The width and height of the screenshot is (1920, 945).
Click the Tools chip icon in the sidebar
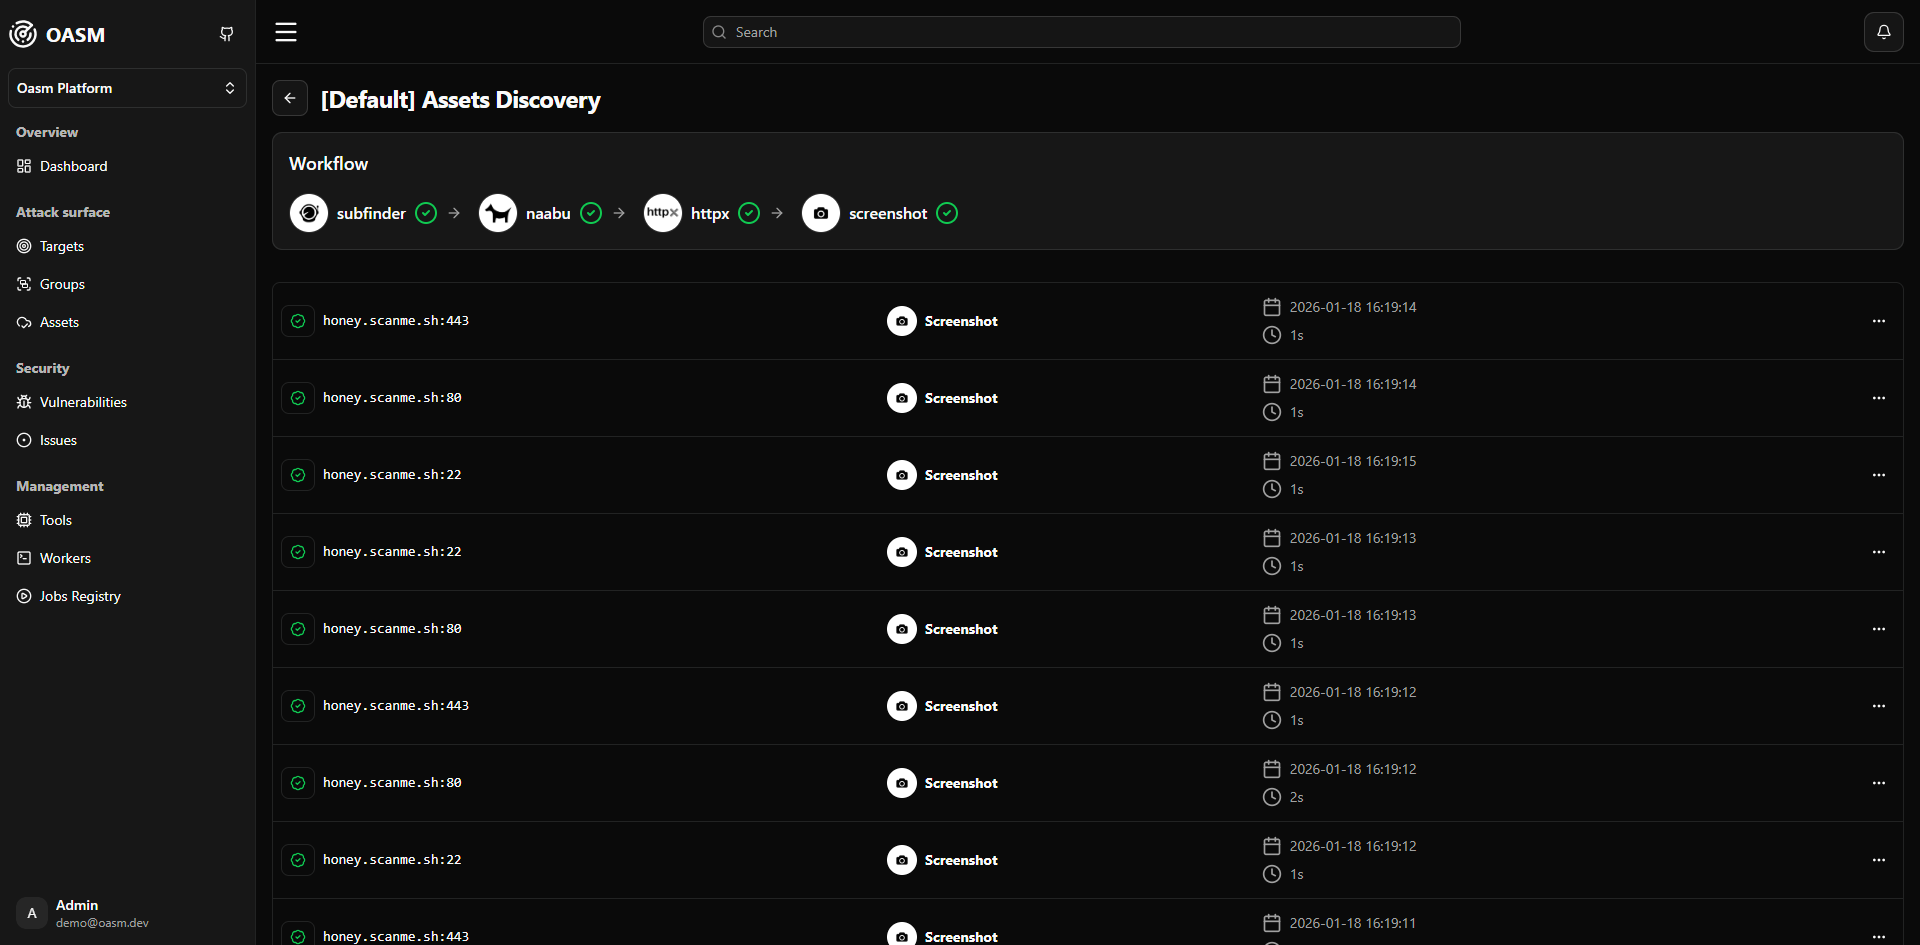click(x=24, y=520)
